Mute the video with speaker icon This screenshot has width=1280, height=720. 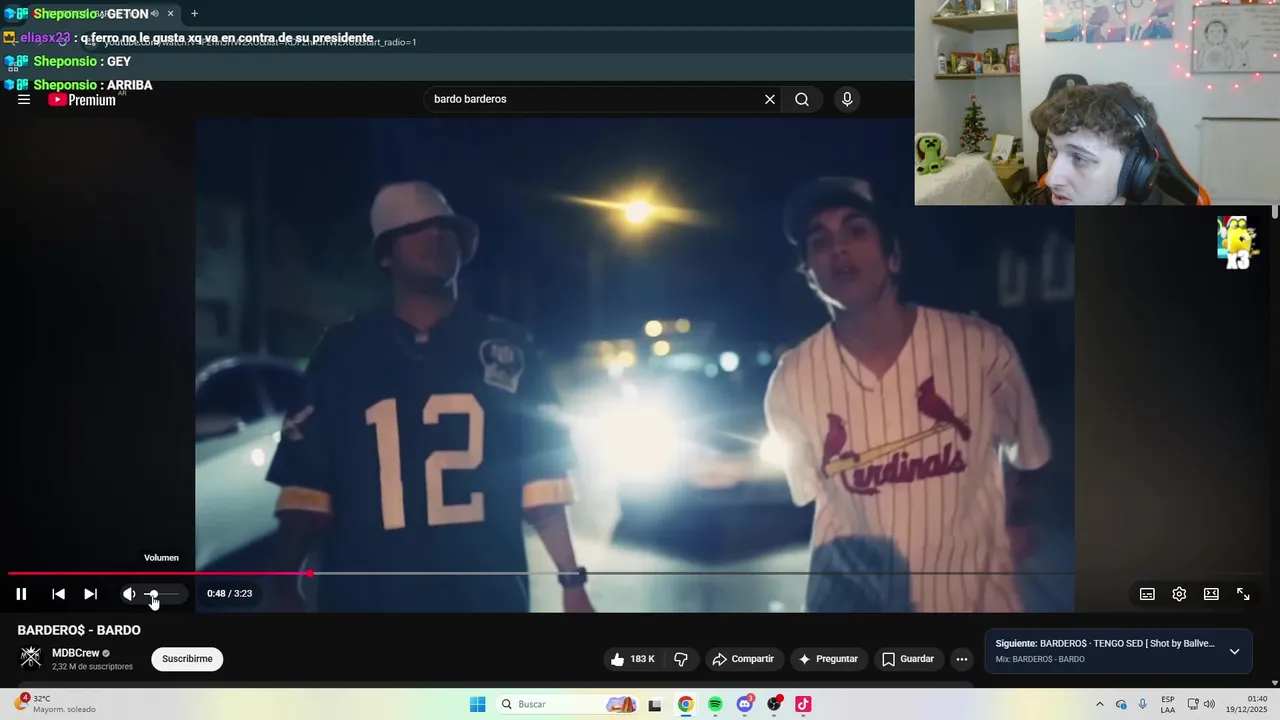[x=129, y=594]
